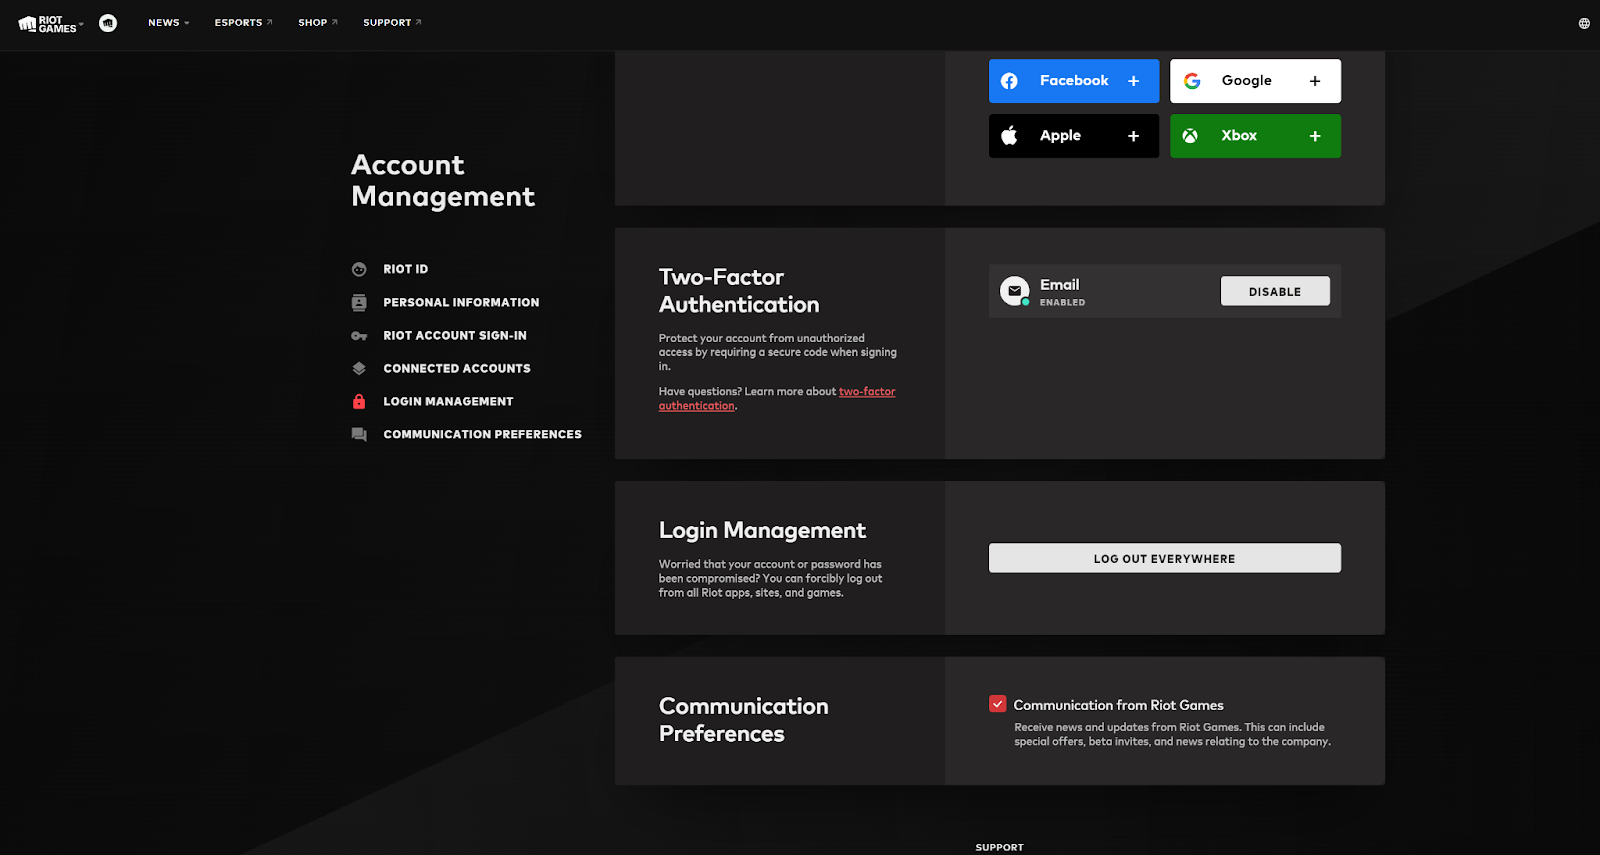Viewport: 1600px width, 855px height.
Task: Click the Communication Preferences chat icon
Action: pyautogui.click(x=359, y=435)
